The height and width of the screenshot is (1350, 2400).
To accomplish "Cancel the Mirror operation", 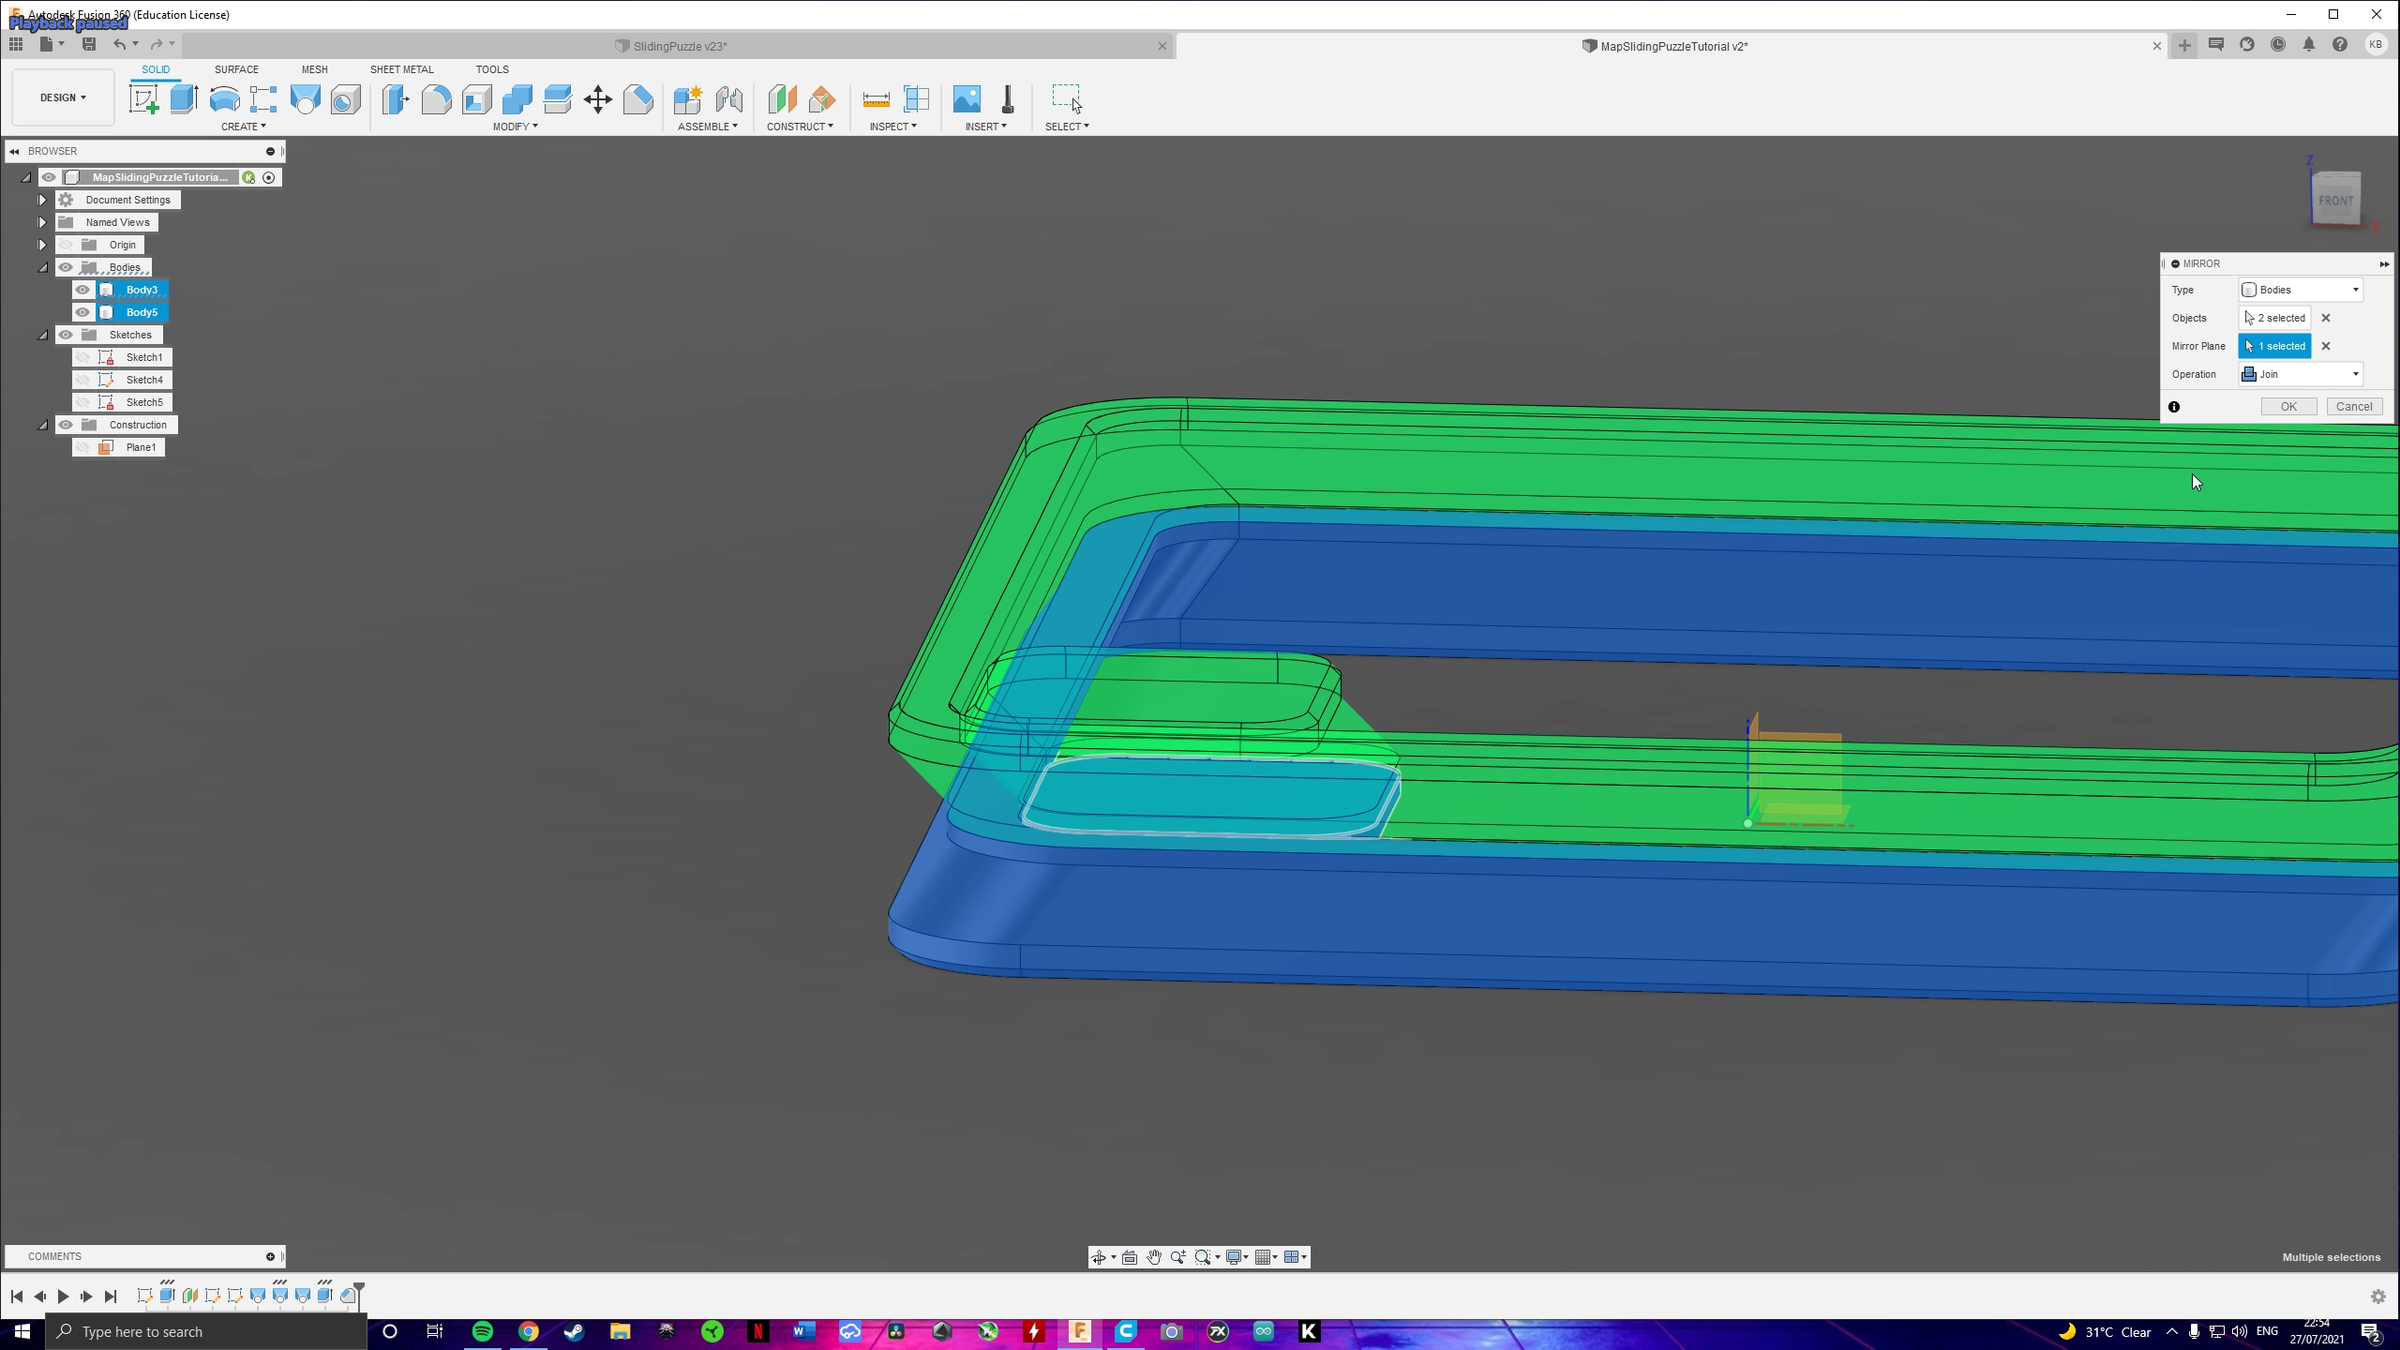I will [2355, 406].
